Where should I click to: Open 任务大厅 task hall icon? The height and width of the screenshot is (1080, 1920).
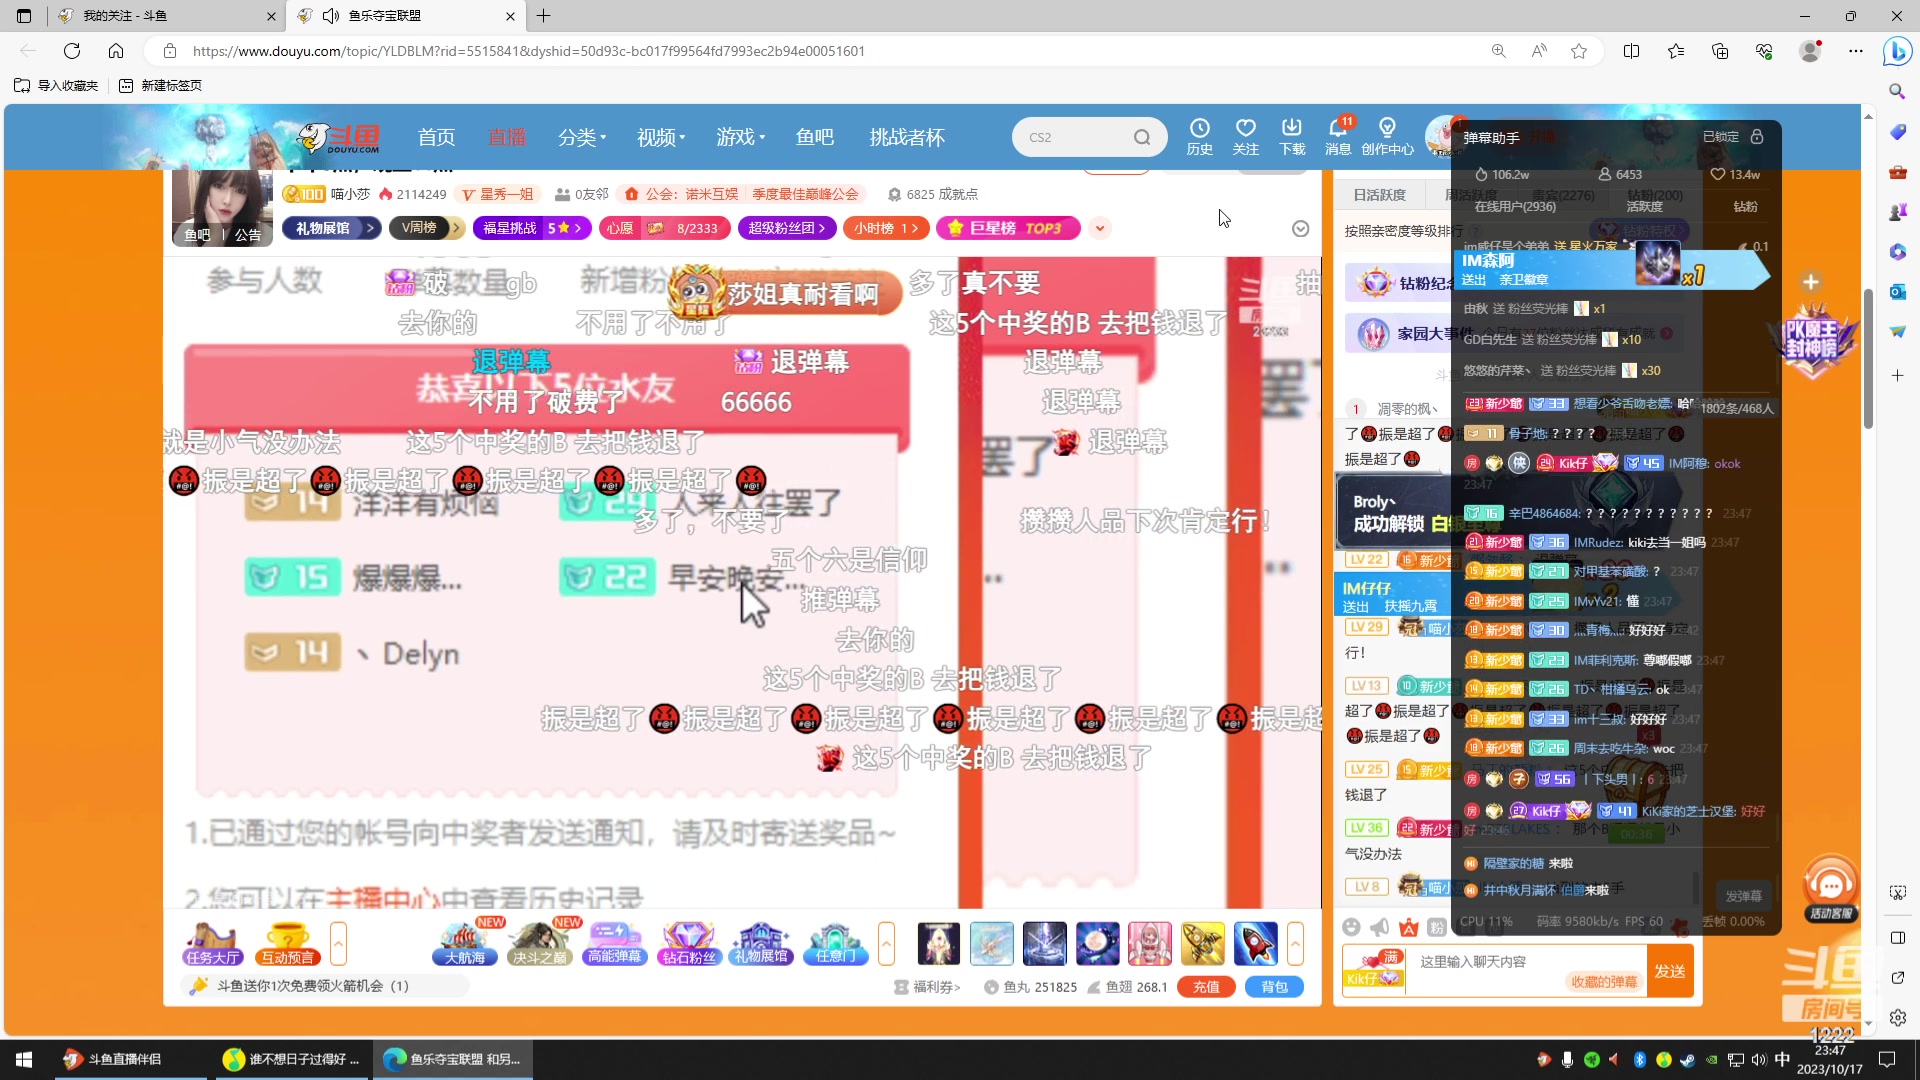tap(212, 943)
